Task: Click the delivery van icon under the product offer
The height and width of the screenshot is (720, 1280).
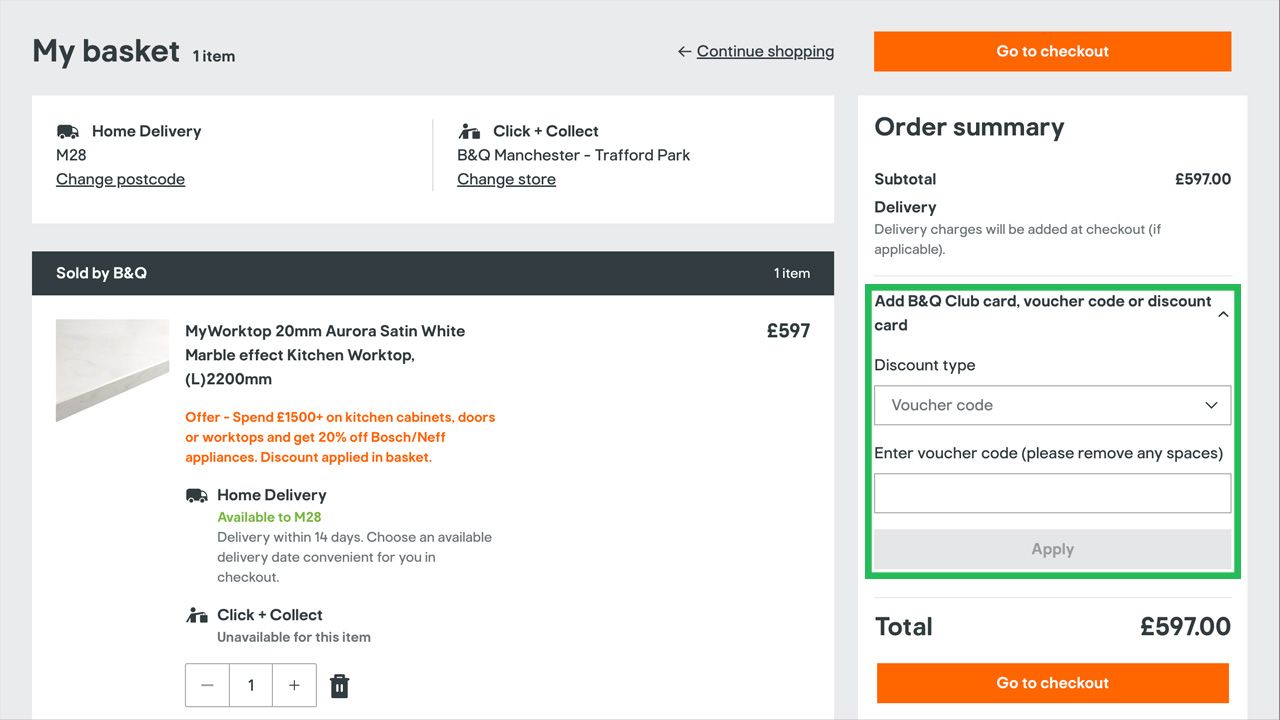Action: [197, 495]
